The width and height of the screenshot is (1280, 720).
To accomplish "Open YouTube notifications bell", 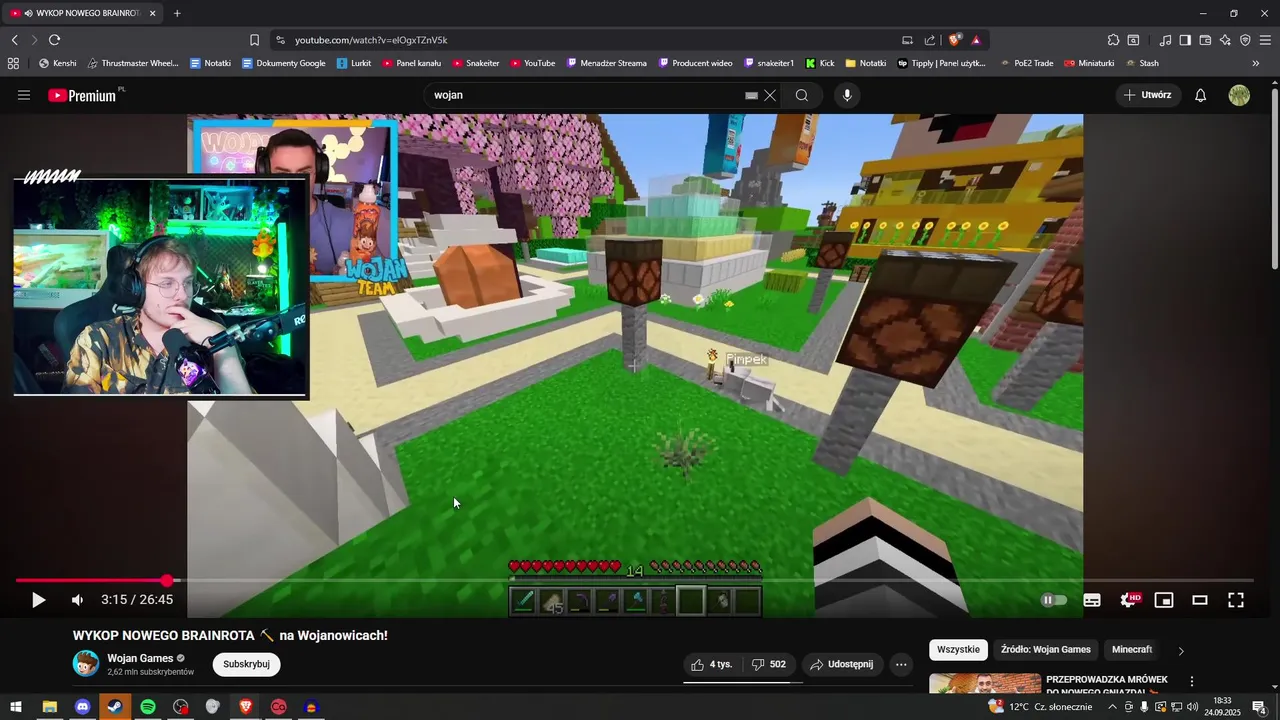I will pyautogui.click(x=1201, y=95).
